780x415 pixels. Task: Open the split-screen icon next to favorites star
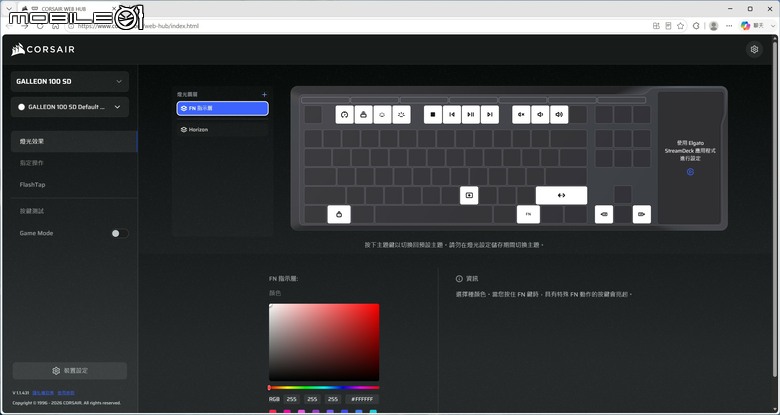668,26
